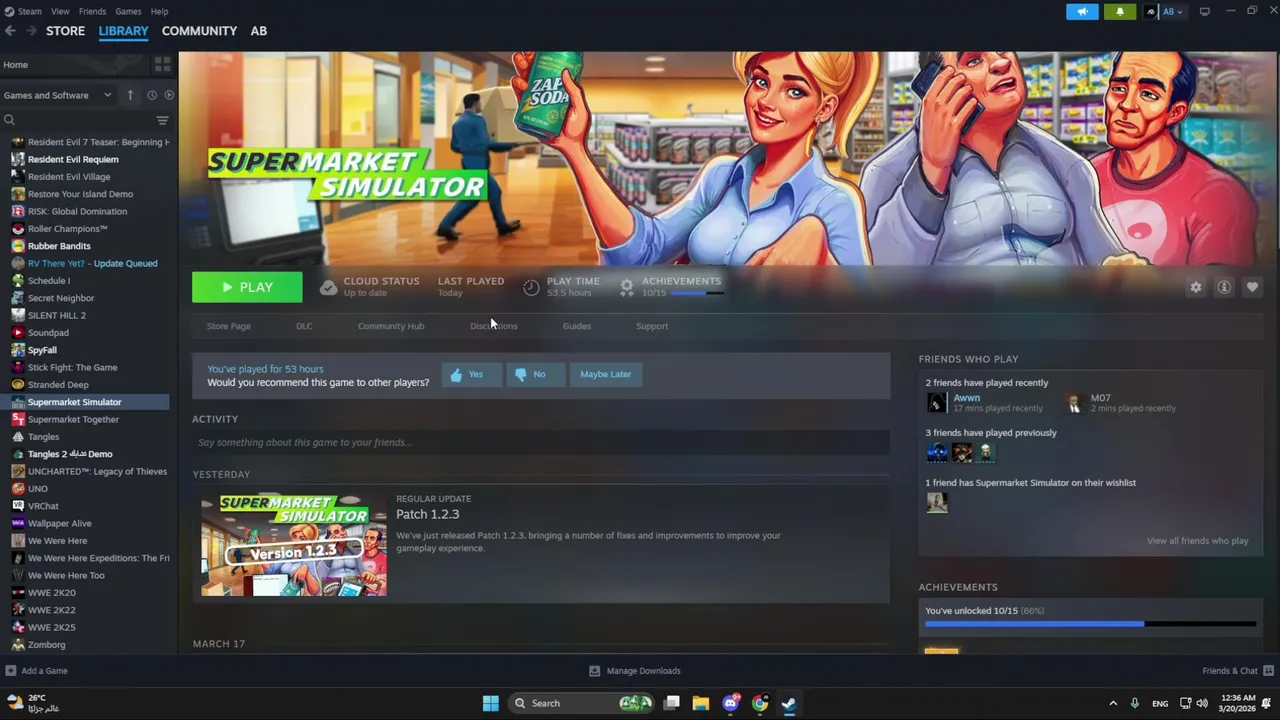The image size is (1280, 720).
Task: Open friend M07's avatar
Action: pos(1074,402)
